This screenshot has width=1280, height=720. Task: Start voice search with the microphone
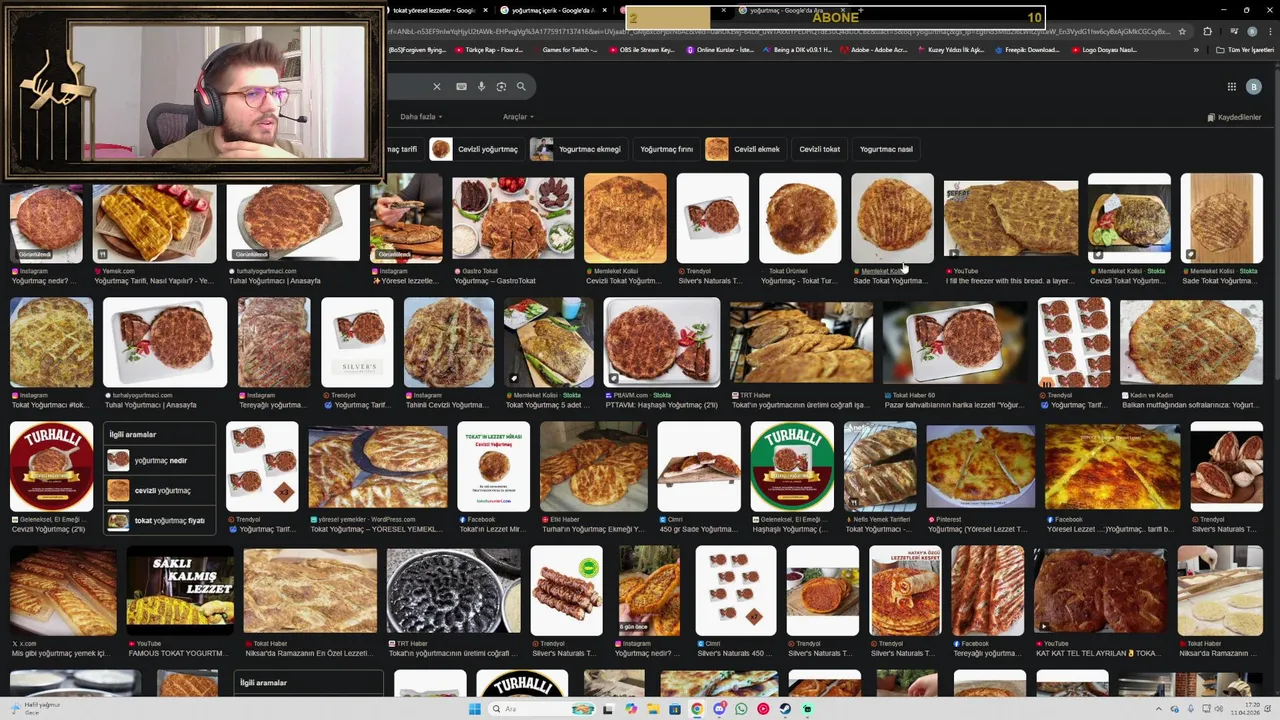pyautogui.click(x=481, y=87)
